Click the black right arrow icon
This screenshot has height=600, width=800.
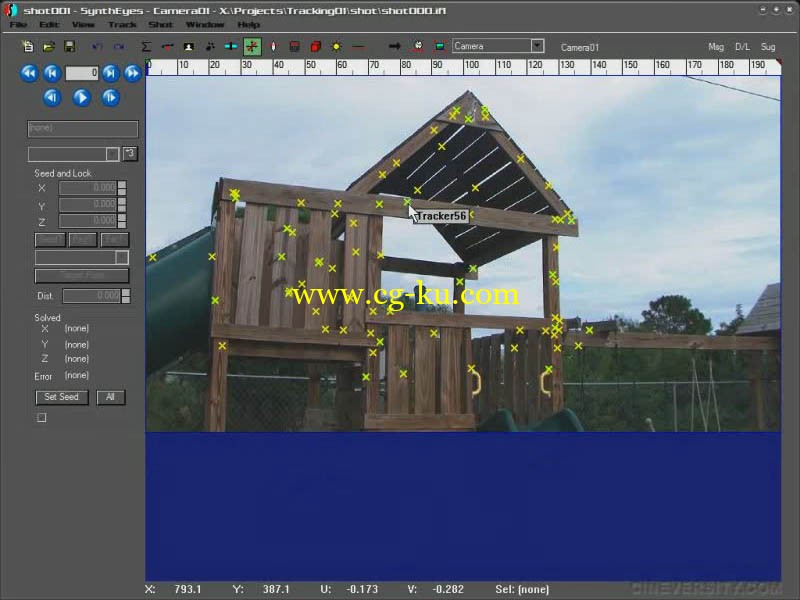[394, 46]
